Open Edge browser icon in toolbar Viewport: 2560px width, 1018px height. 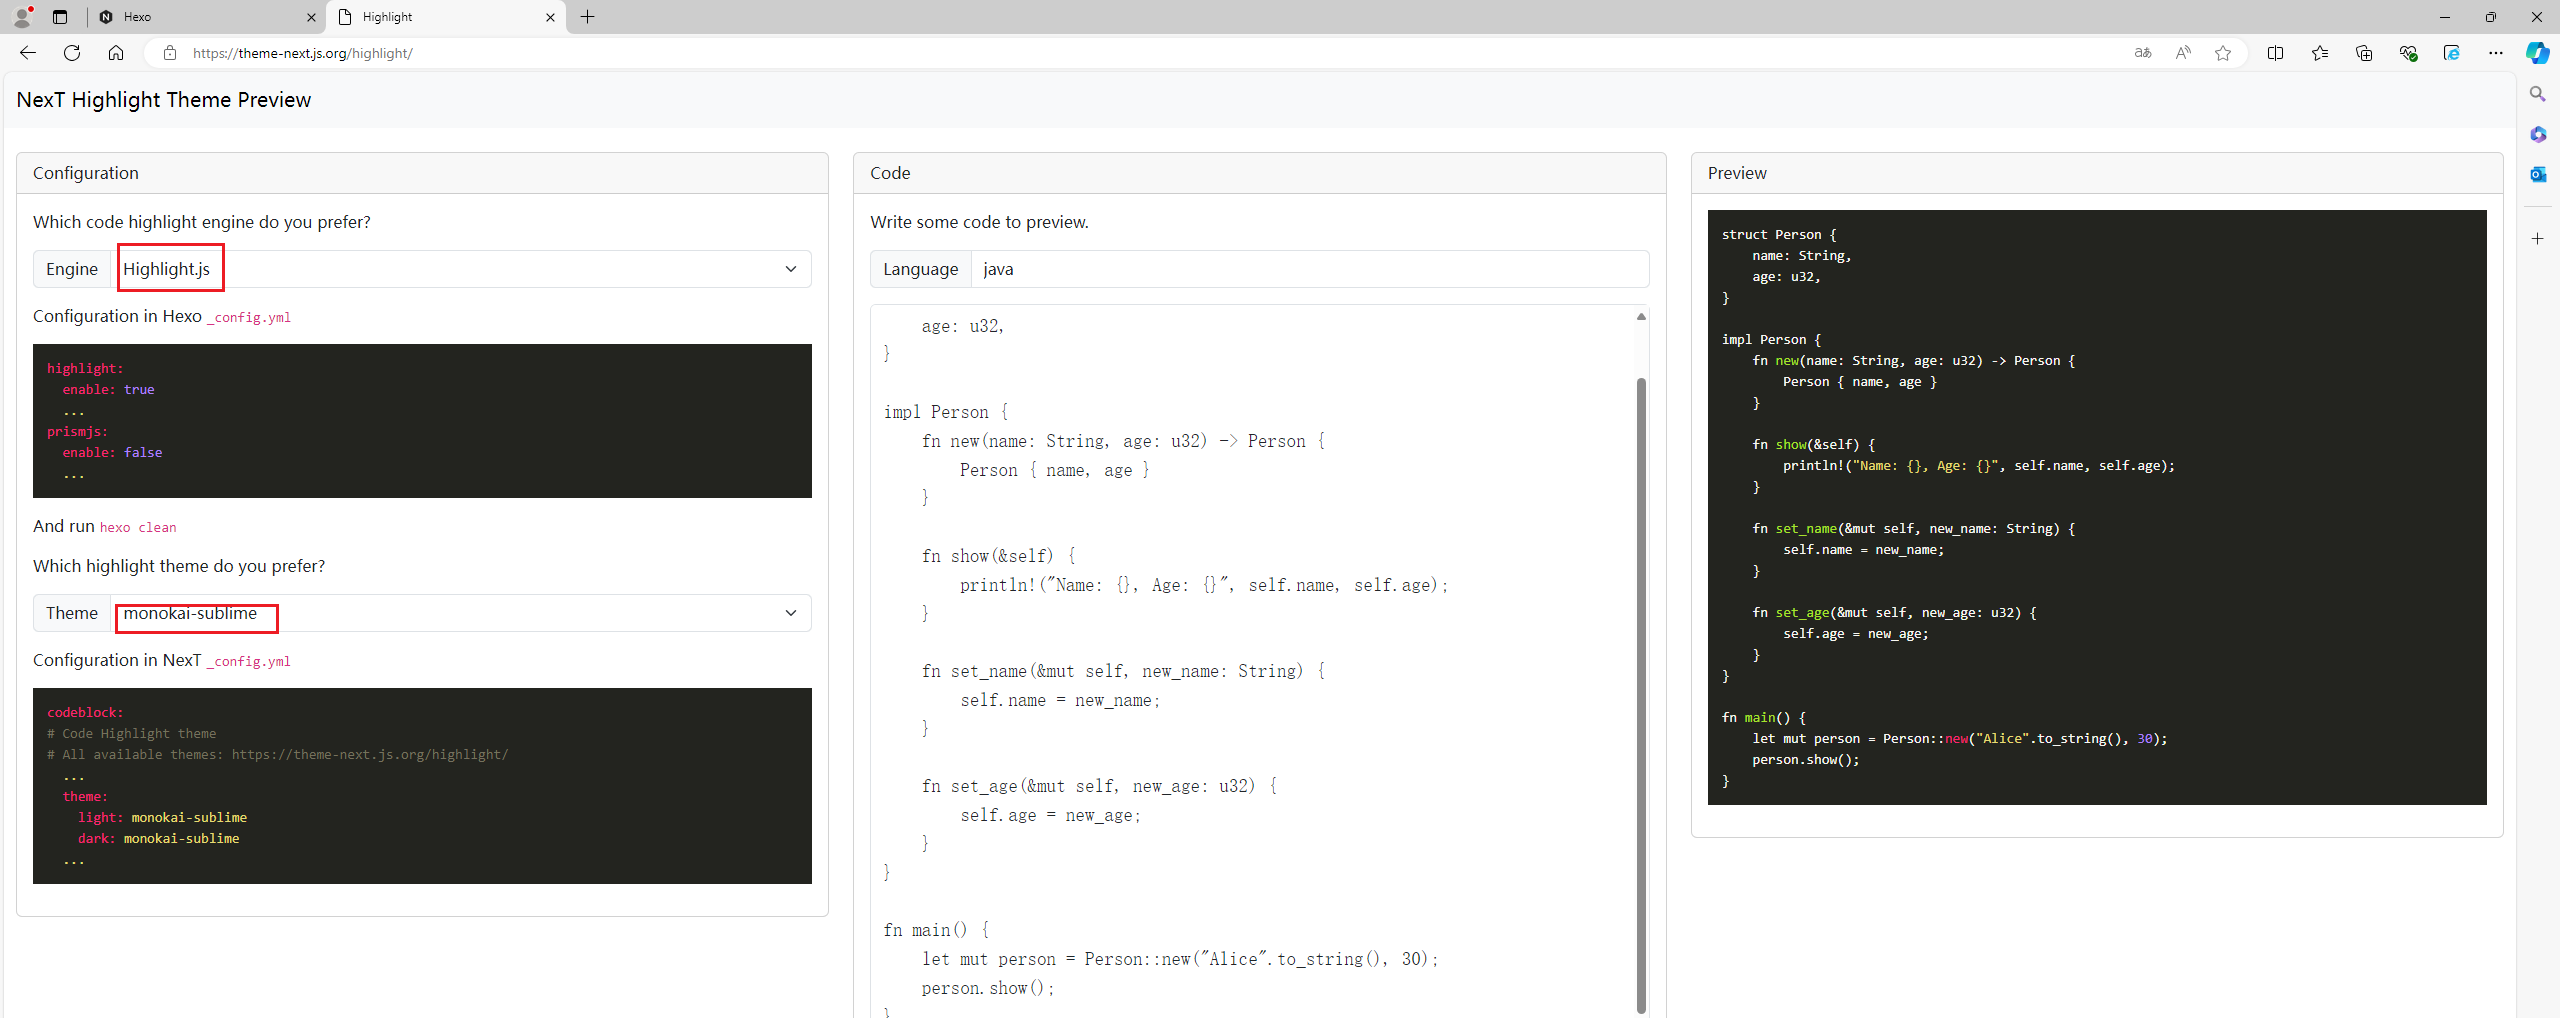click(x=2452, y=53)
